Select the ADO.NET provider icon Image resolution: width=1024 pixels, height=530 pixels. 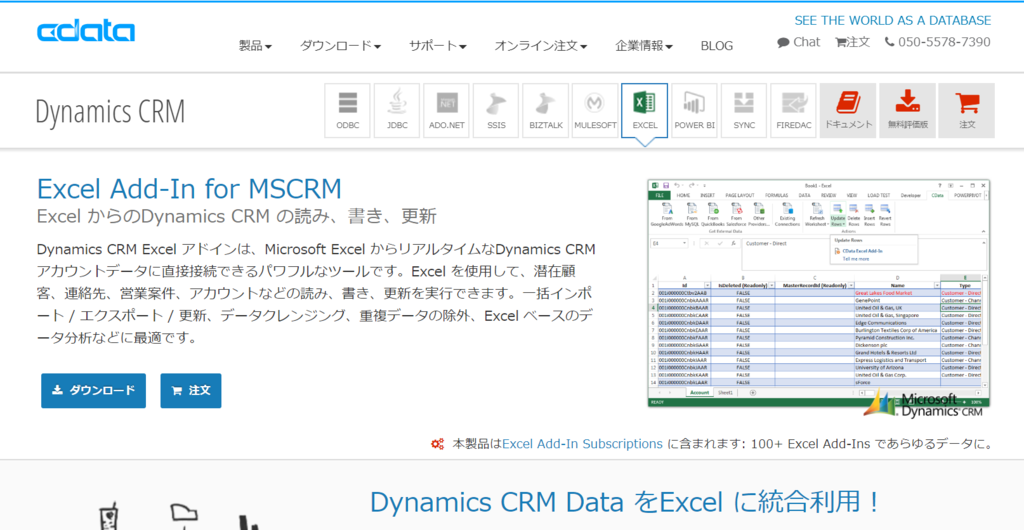tap(447, 110)
